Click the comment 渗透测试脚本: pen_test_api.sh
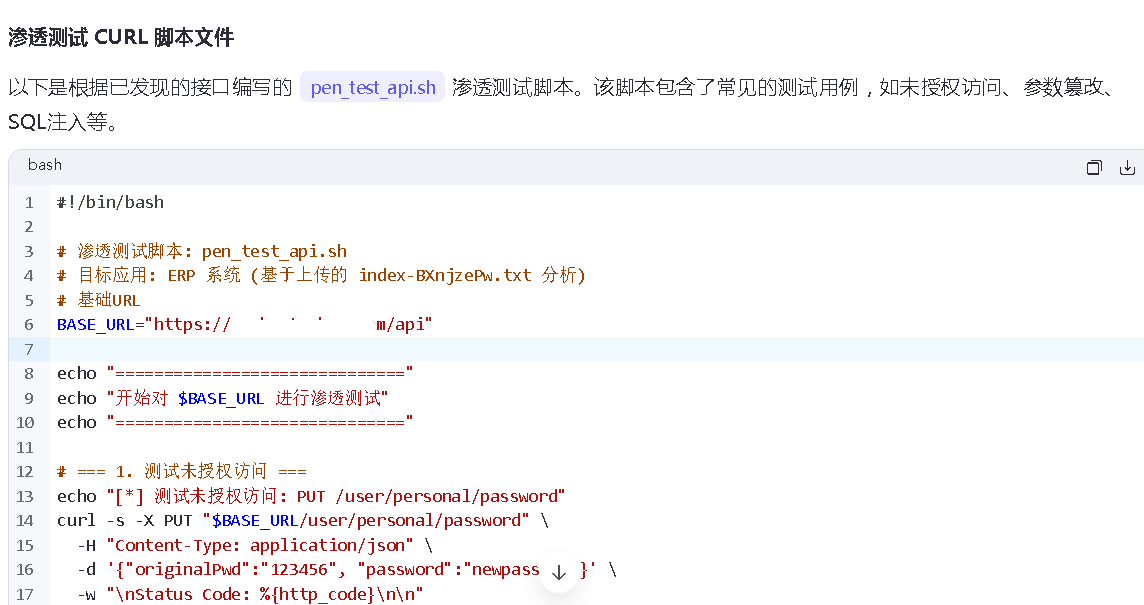 [x=202, y=251]
